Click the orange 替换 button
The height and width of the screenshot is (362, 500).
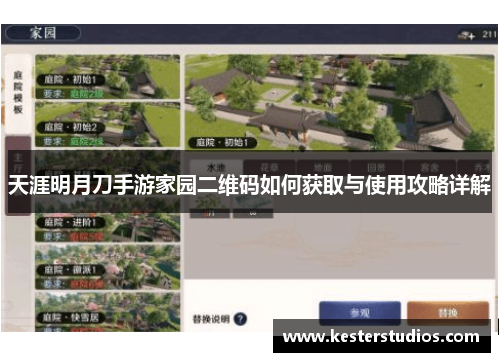click(x=448, y=313)
